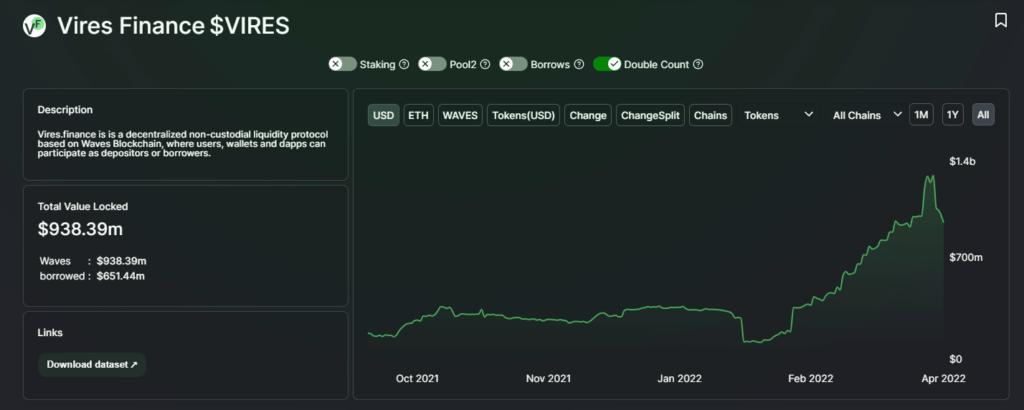Open the Tokens dropdown
1024x410 pixels.
[x=778, y=115]
